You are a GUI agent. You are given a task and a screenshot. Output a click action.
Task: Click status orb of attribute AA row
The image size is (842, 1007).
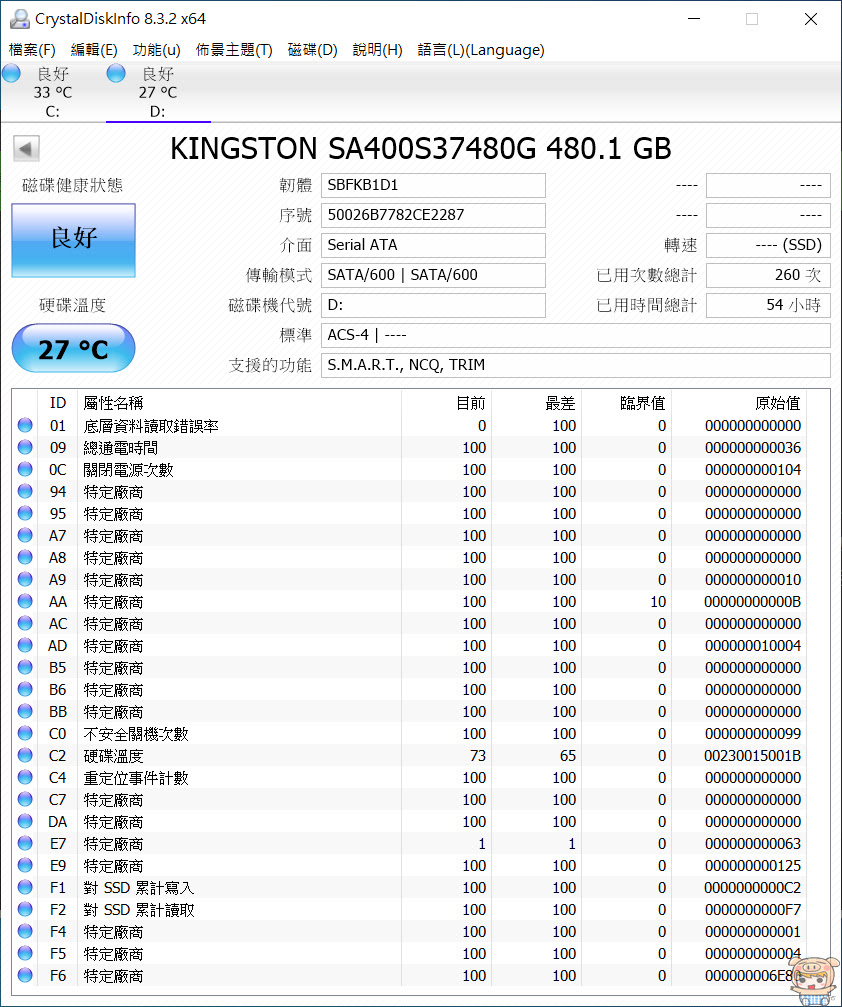coord(25,601)
